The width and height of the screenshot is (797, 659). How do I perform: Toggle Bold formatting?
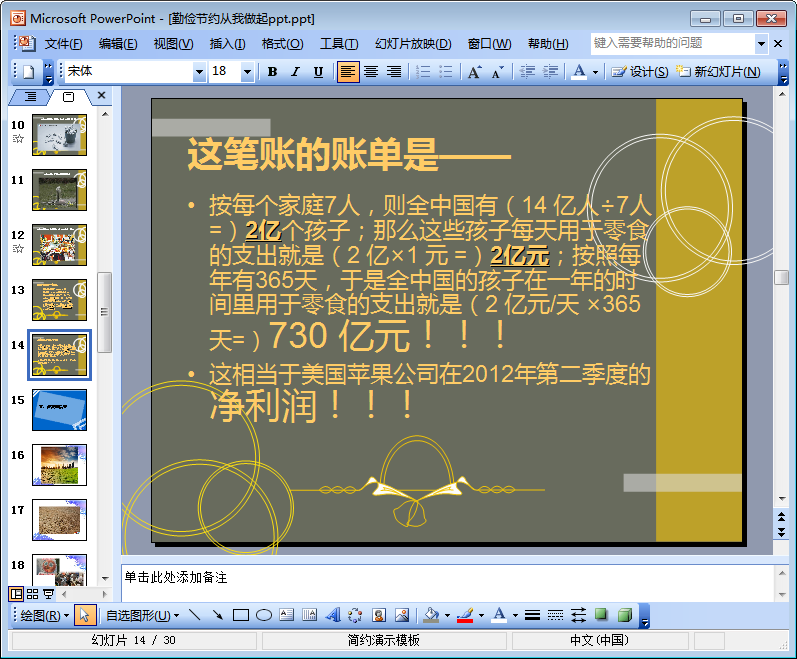click(x=272, y=72)
